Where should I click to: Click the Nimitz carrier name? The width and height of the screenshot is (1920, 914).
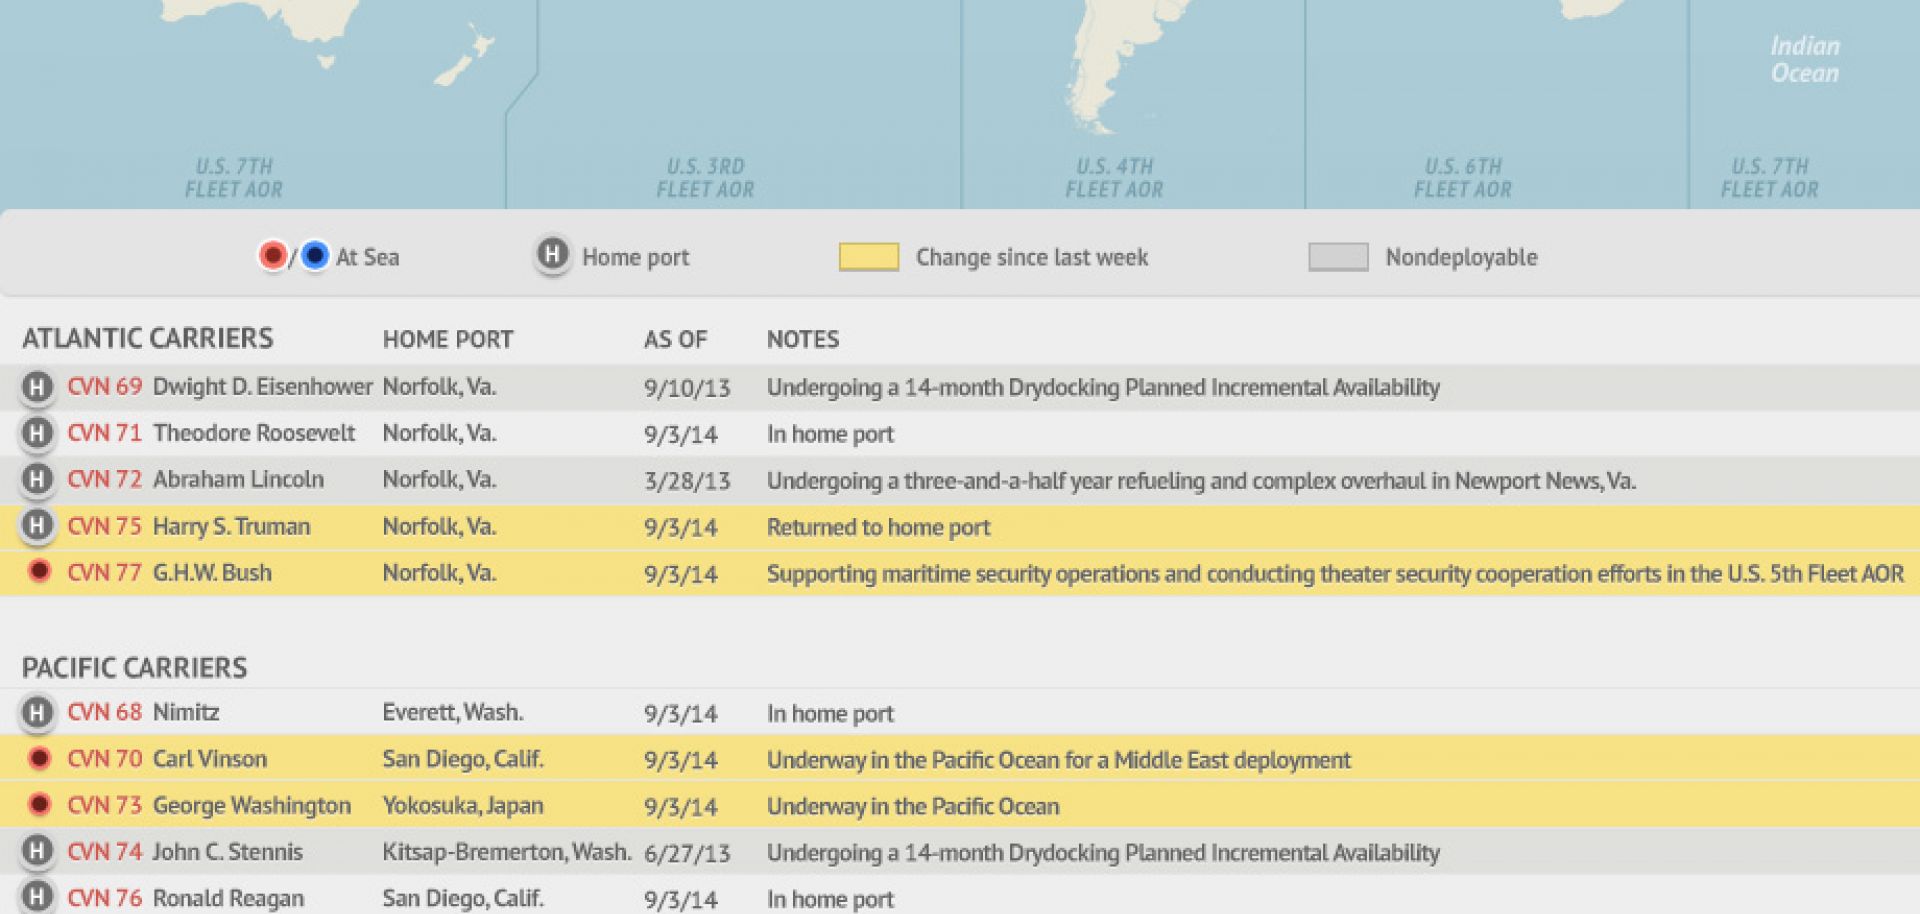186,712
